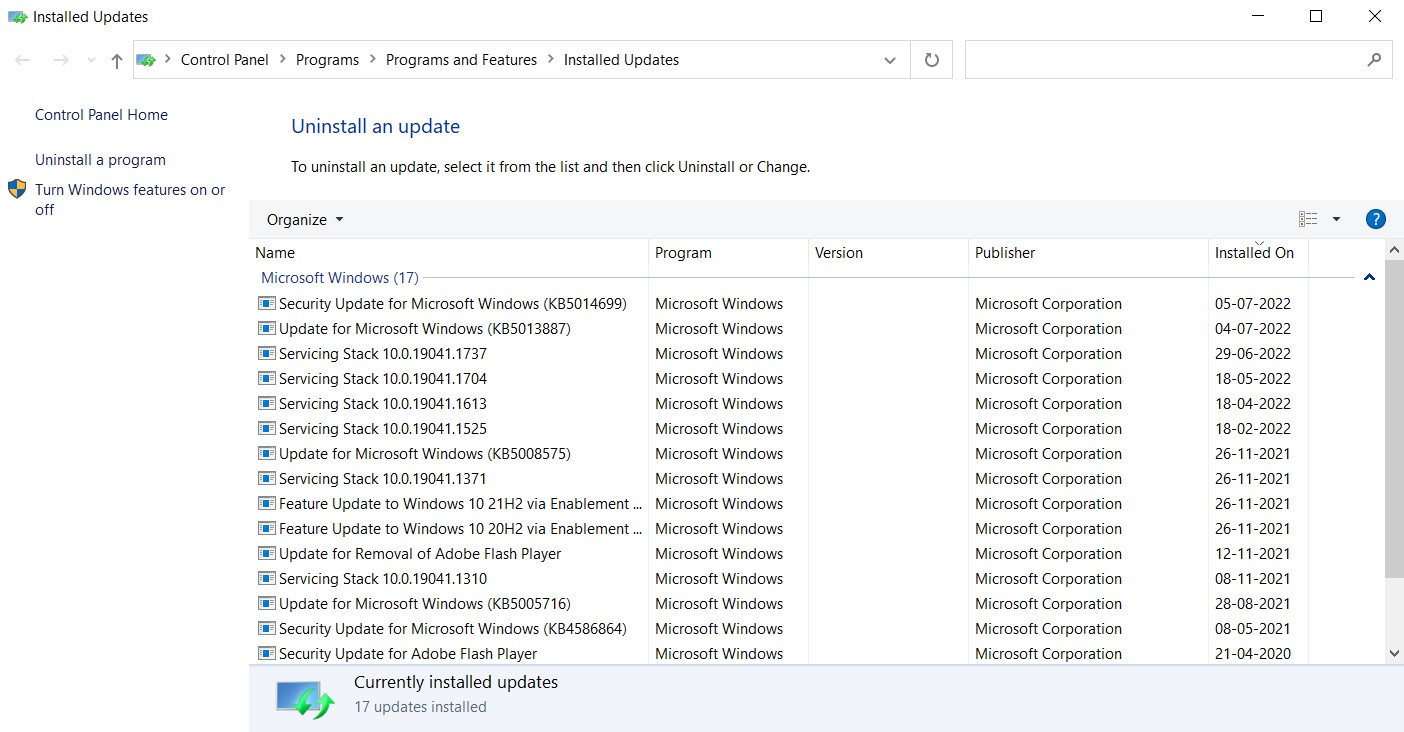Screen dimensions: 1404x732
Task: Click Programs and Features breadcrumb
Action: click(x=461, y=60)
